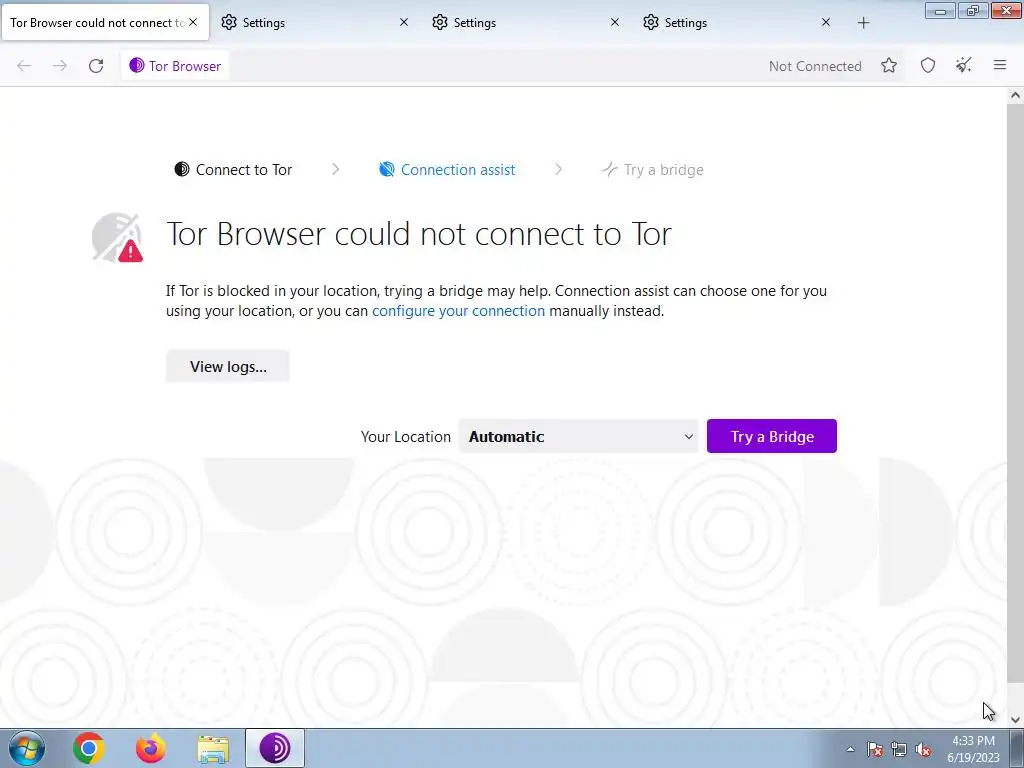Launch Google Chrome from the taskbar
The height and width of the screenshot is (768, 1024).
pos(88,748)
